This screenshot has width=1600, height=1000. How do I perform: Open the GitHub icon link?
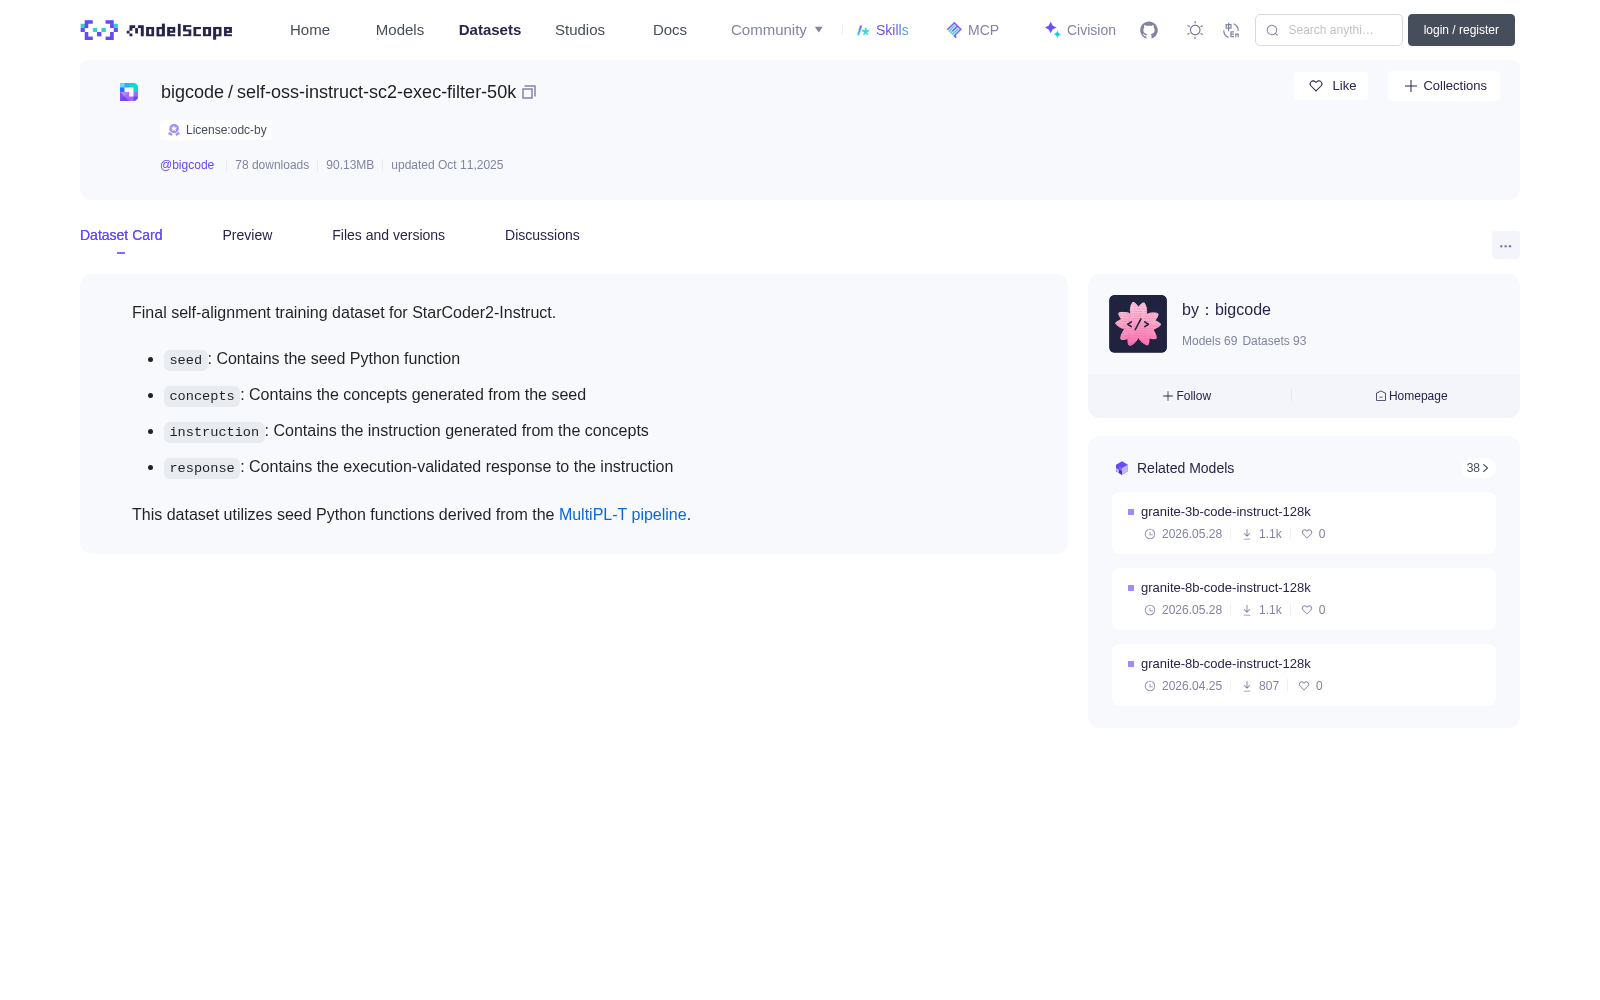click(1149, 30)
